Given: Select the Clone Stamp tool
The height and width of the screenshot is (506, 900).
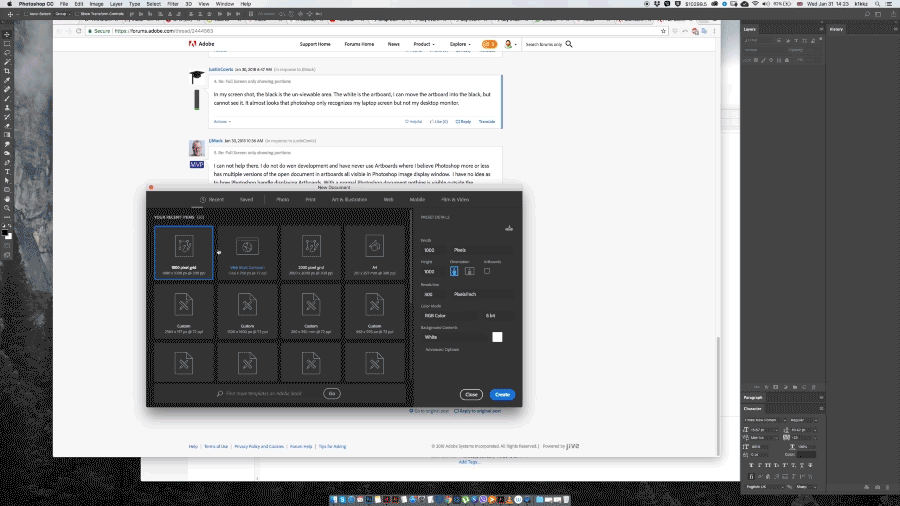Looking at the screenshot, I should click(7, 108).
